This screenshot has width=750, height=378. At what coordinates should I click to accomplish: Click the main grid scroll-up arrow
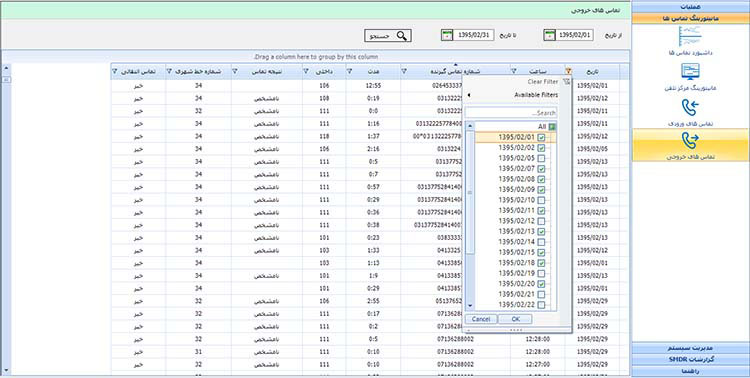pos(6,67)
